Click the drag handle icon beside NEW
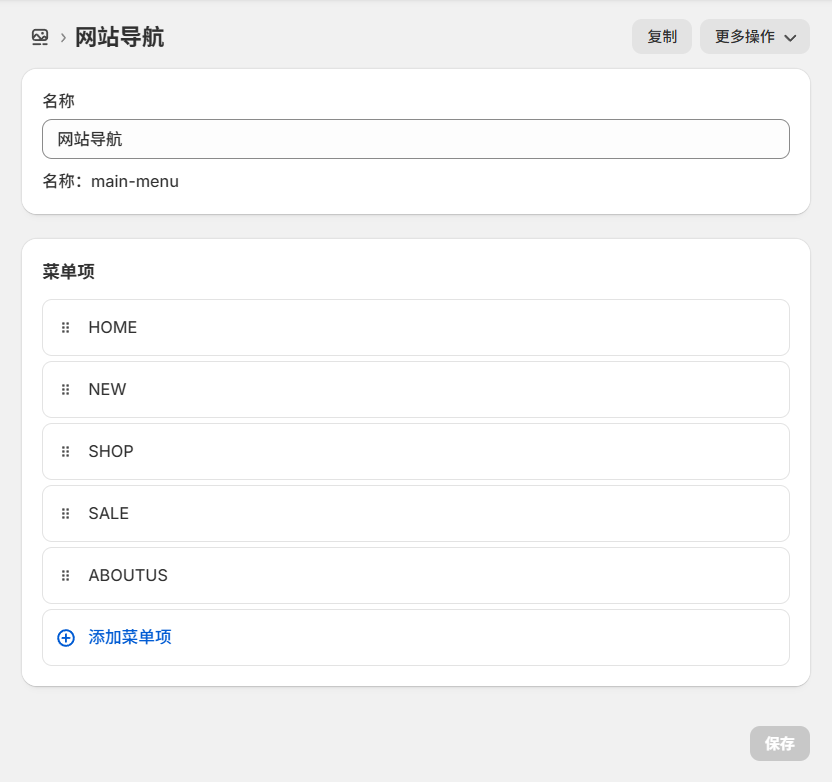The image size is (832, 782). (x=64, y=389)
